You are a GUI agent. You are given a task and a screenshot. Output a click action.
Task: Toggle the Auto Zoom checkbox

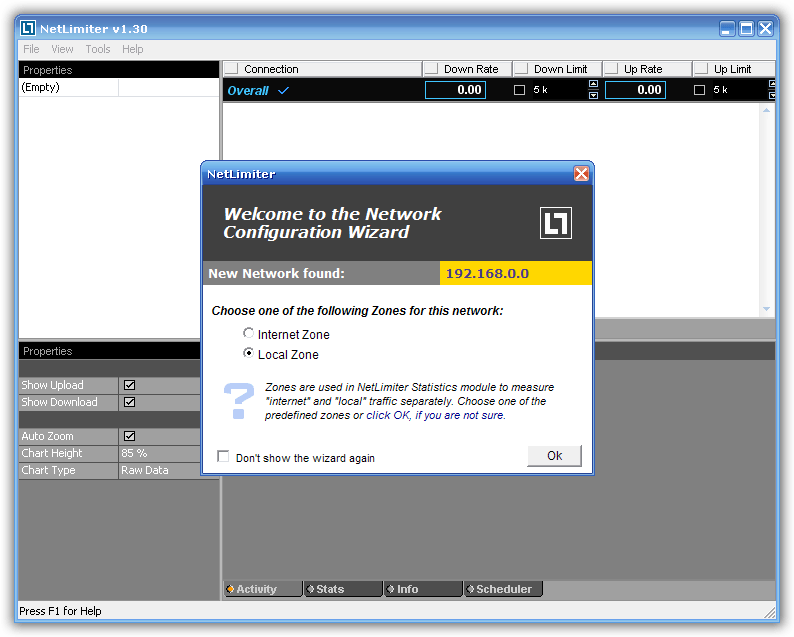(x=130, y=436)
